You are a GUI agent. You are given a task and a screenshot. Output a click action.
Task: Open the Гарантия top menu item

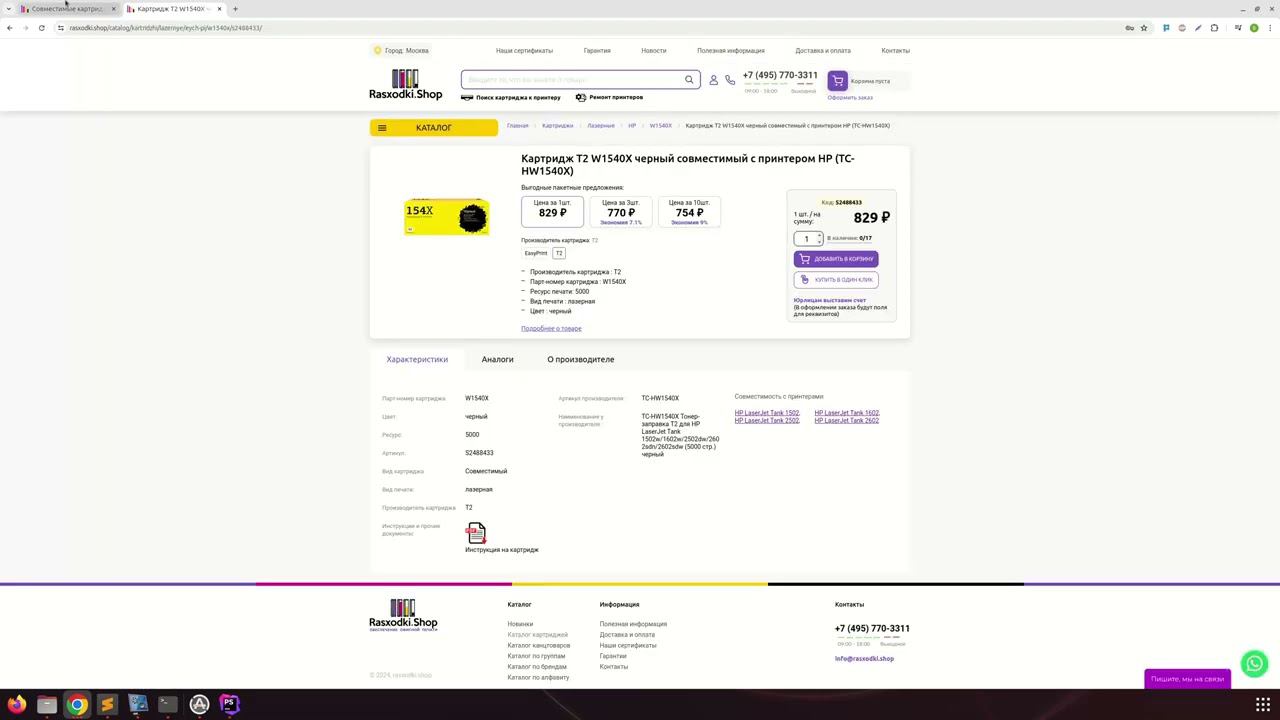(x=597, y=50)
